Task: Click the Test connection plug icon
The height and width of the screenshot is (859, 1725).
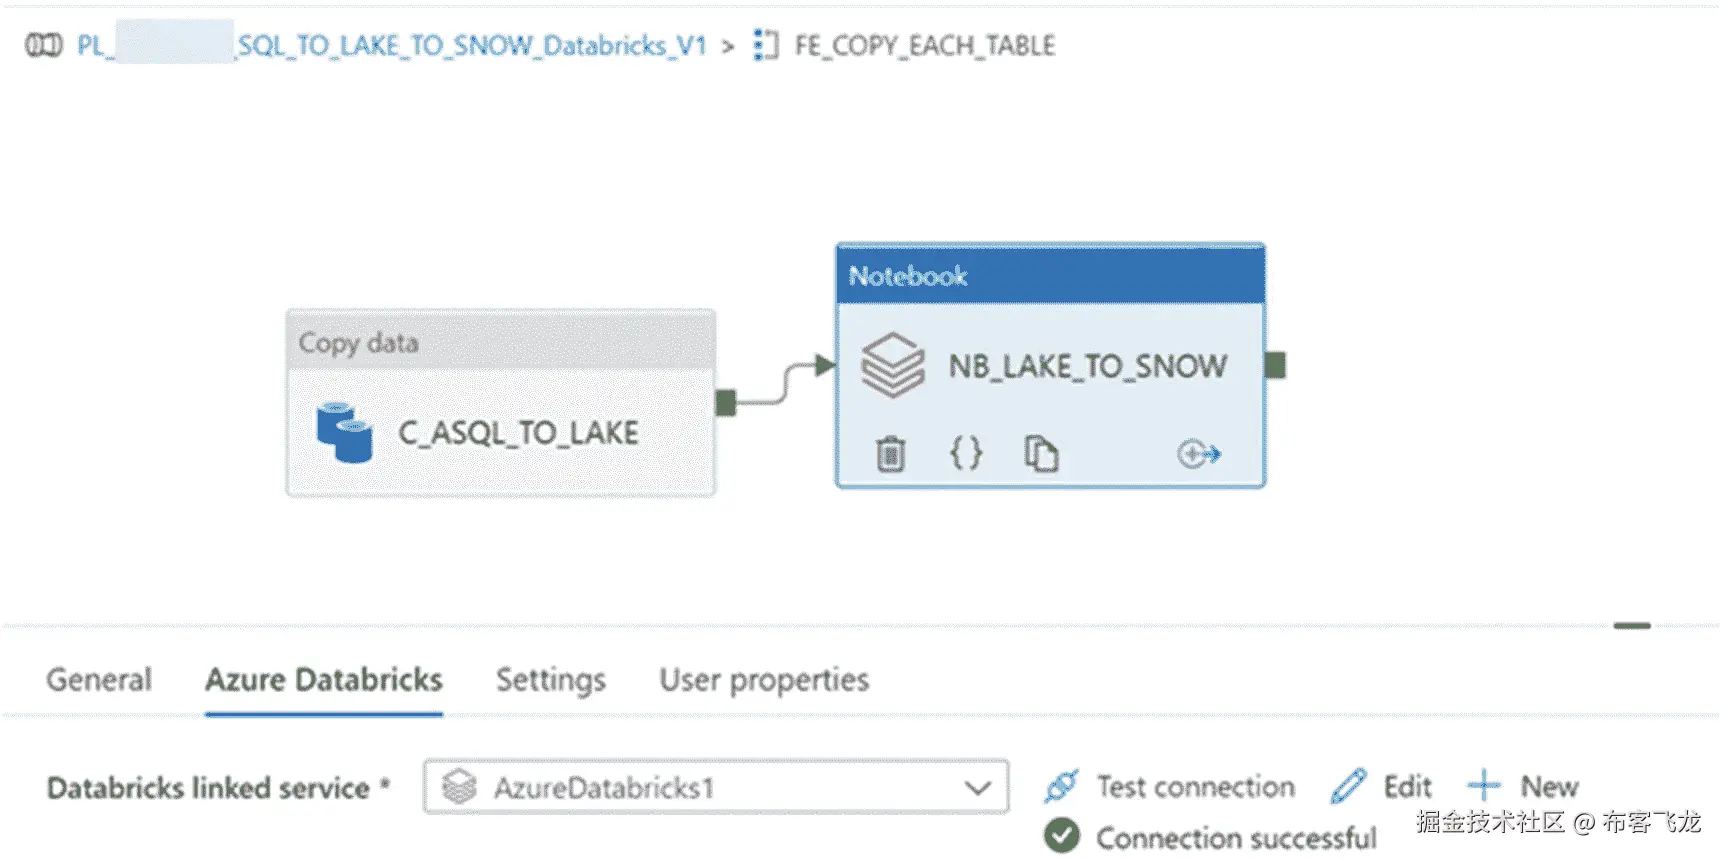Action: click(x=1061, y=786)
